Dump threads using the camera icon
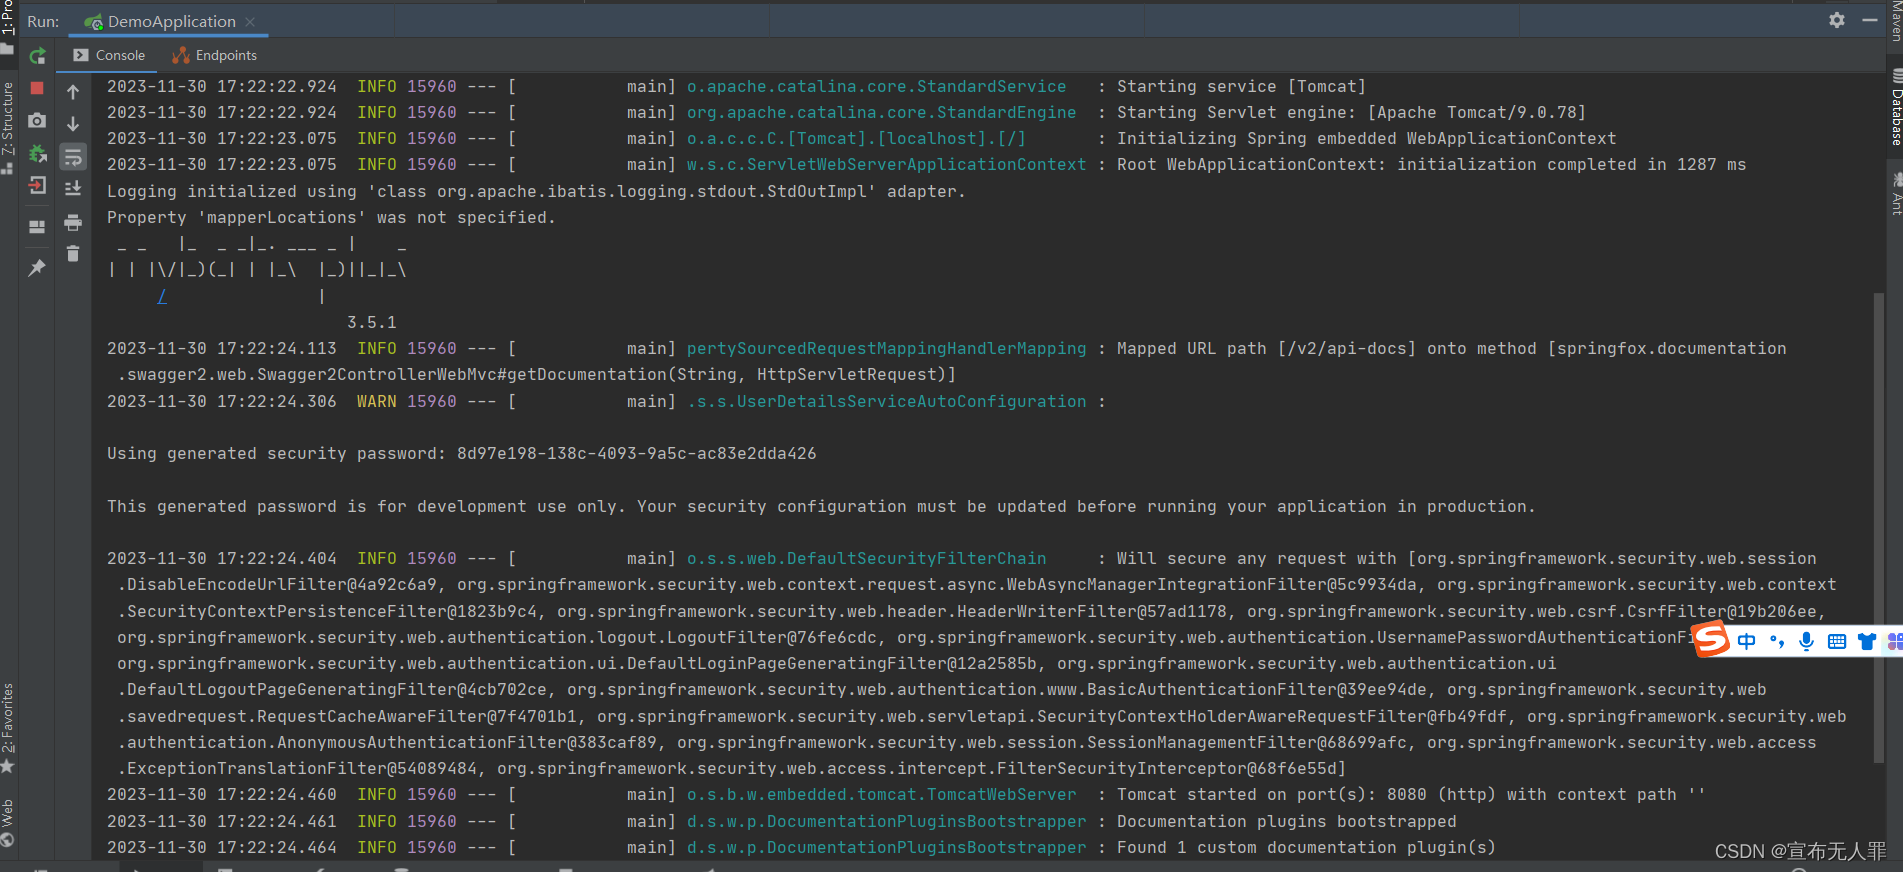Viewport: 1903px width, 872px height. pyautogui.click(x=37, y=121)
